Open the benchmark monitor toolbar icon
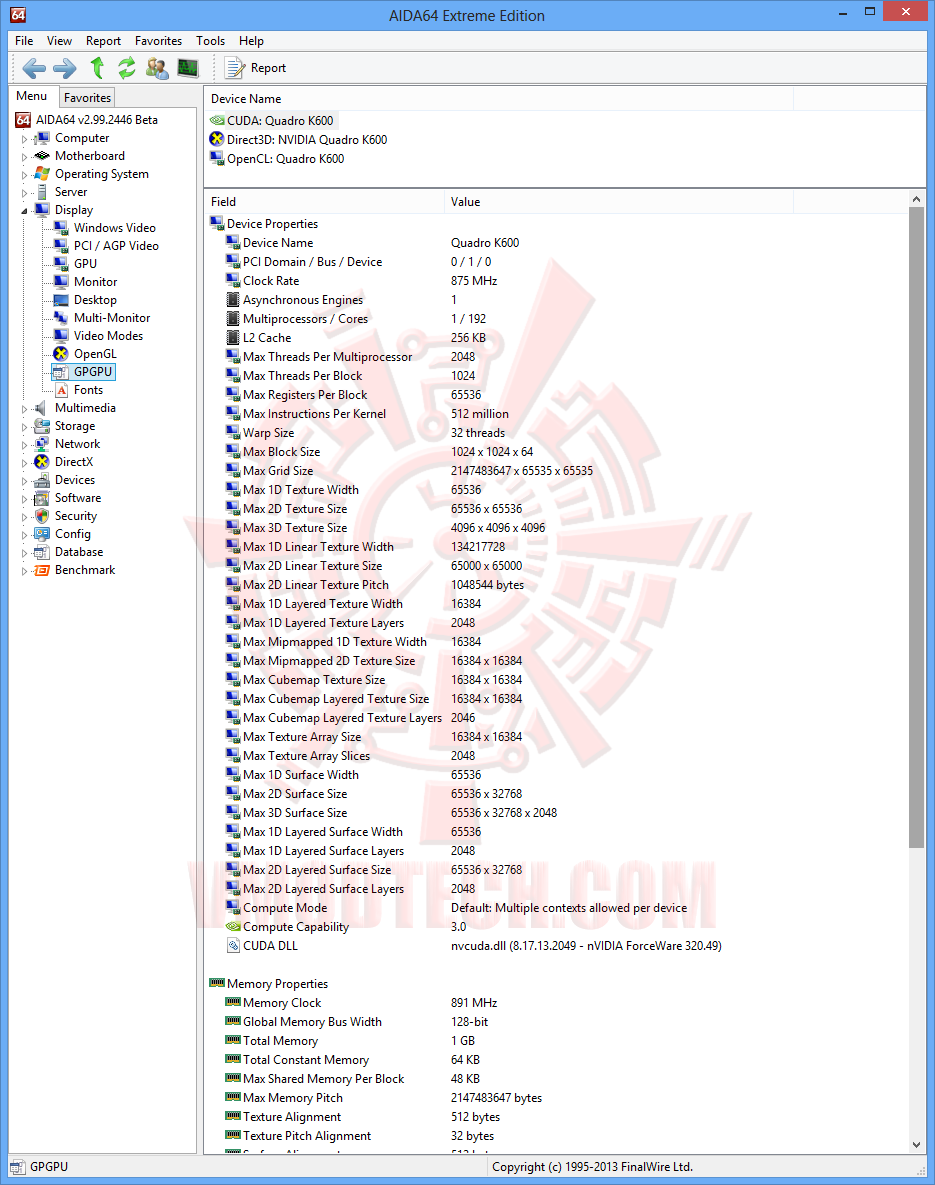The image size is (935, 1185). [187, 68]
